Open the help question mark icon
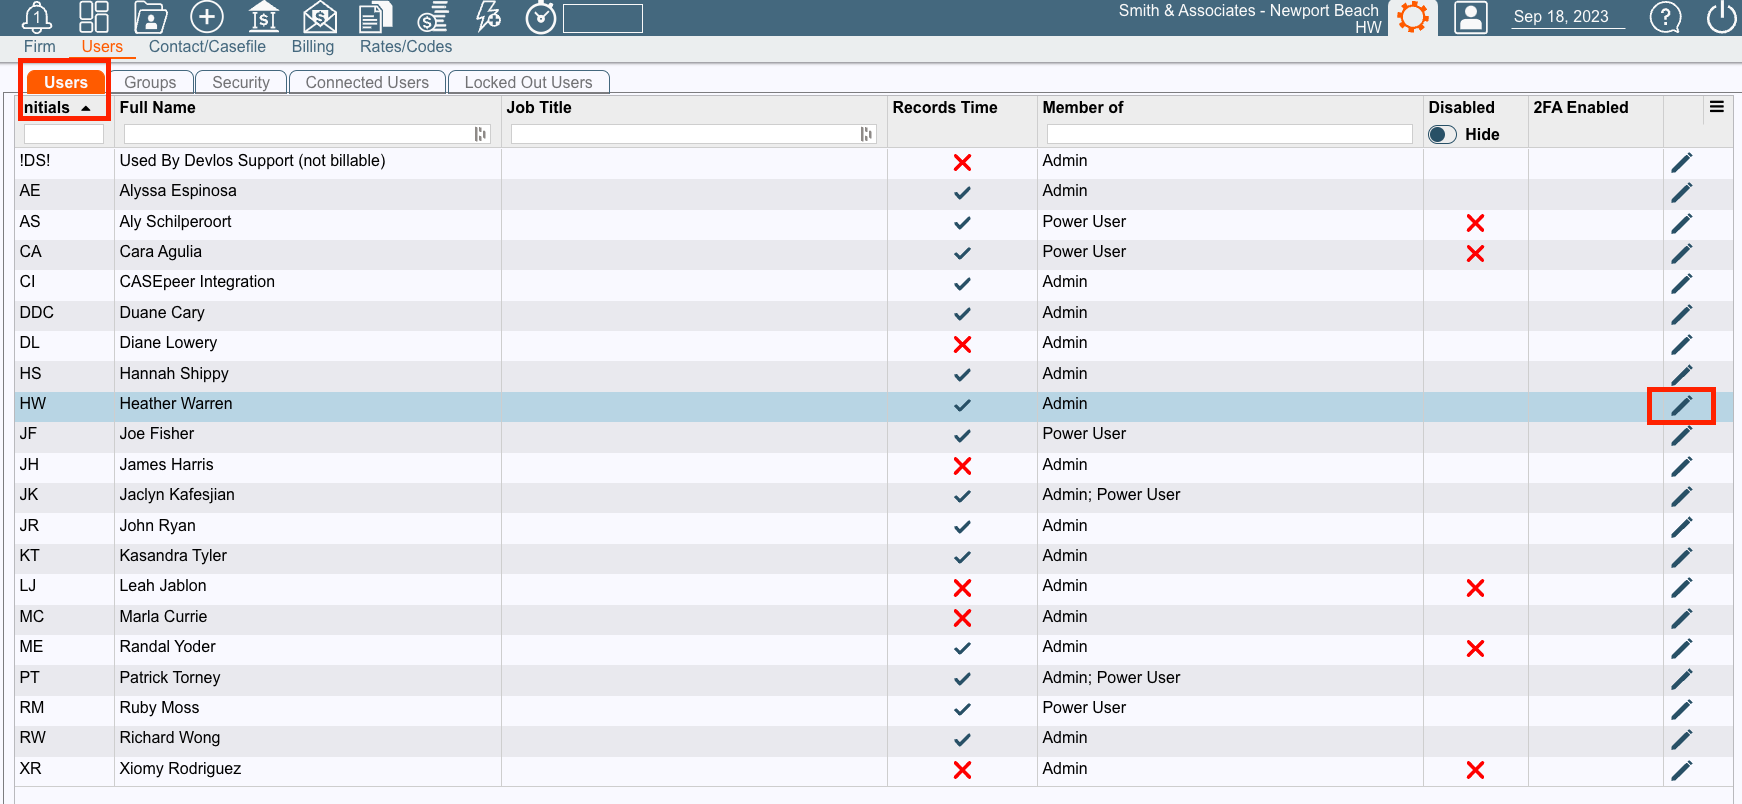This screenshot has width=1742, height=804. pos(1665,17)
